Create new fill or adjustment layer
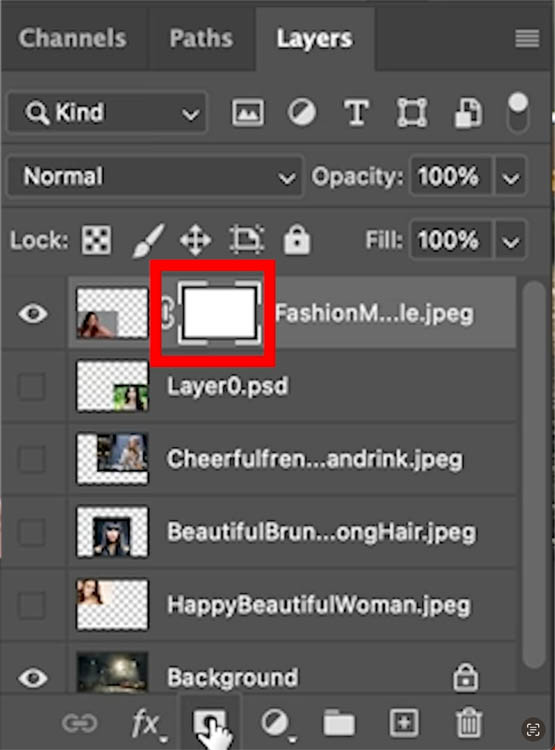 pyautogui.click(x=276, y=724)
